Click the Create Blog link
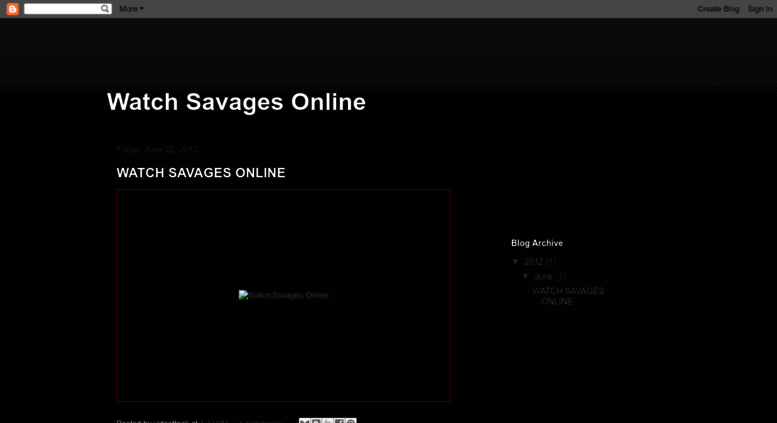This screenshot has height=423, width=777. point(718,9)
